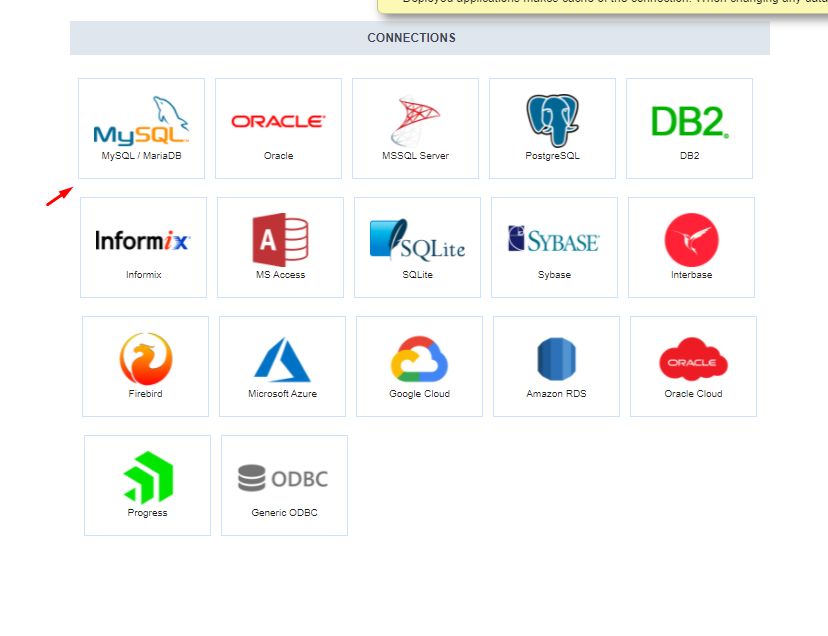828x636 pixels.
Task: Select the MySQL / MariaDB connection
Action: 142,128
